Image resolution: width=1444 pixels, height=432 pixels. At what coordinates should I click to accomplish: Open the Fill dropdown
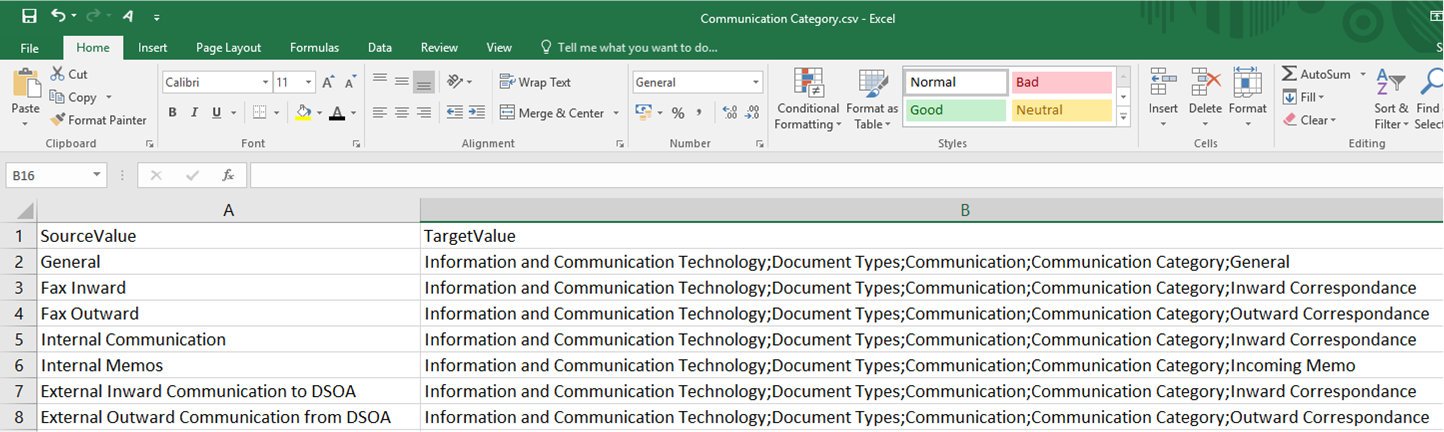pyautogui.click(x=1304, y=97)
